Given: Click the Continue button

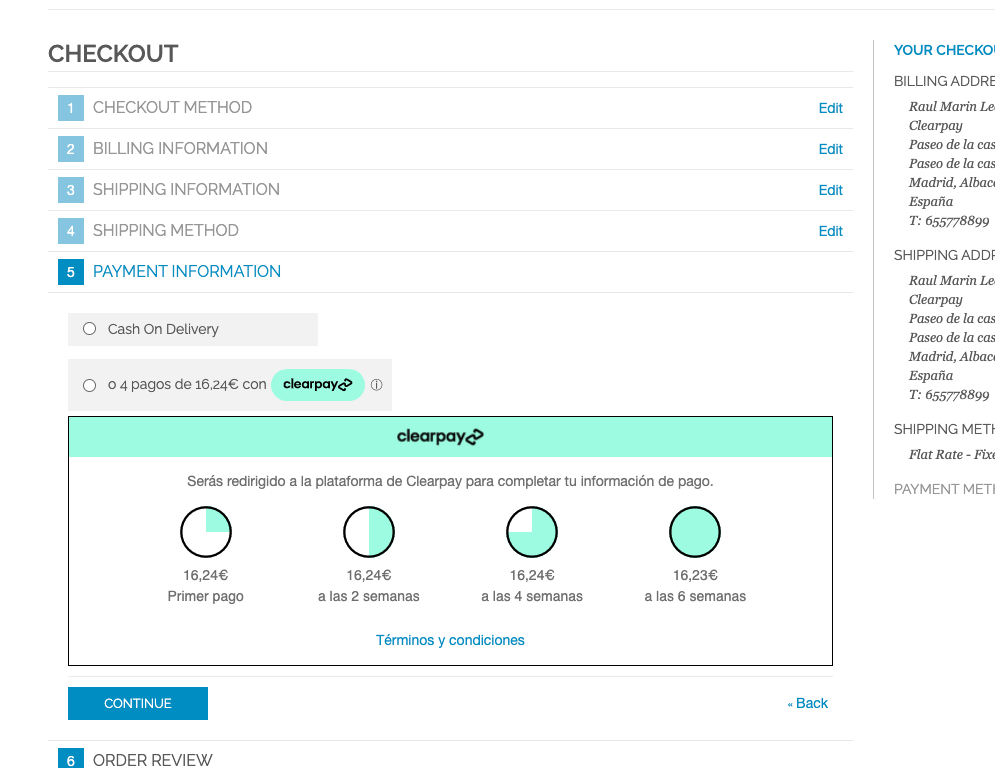Looking at the screenshot, I should pos(138,703).
